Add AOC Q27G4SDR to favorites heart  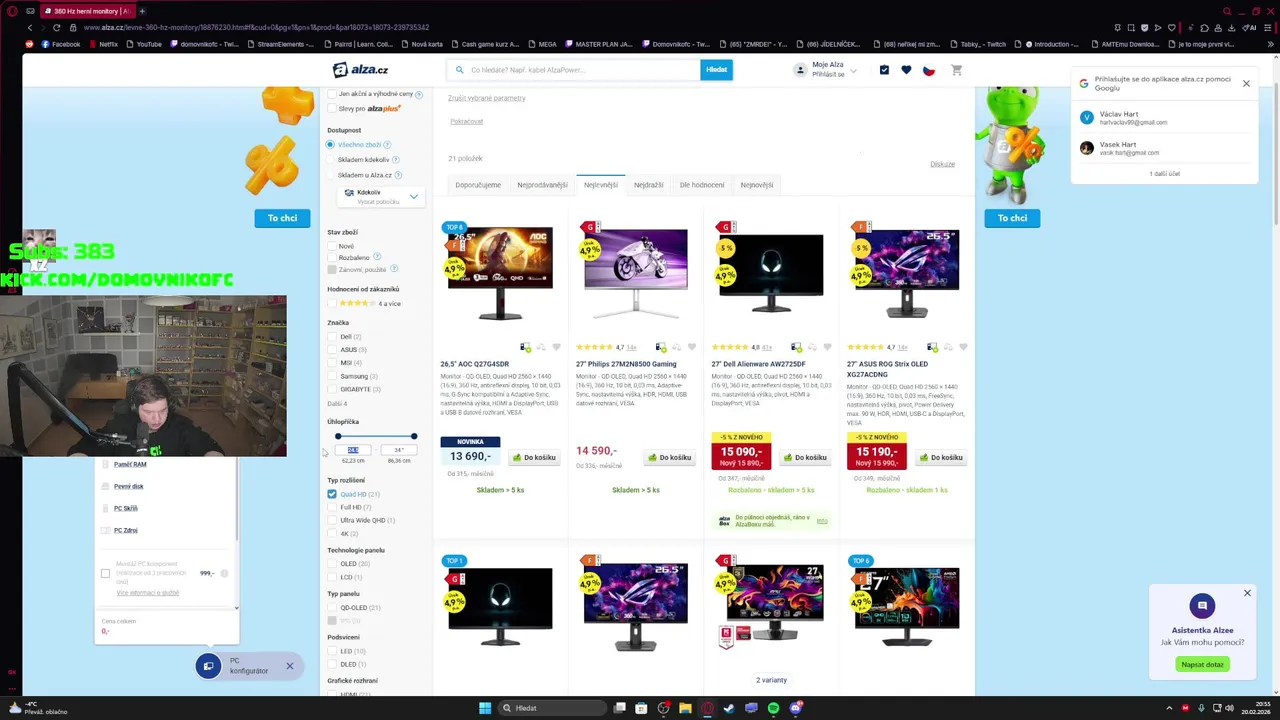click(x=556, y=347)
